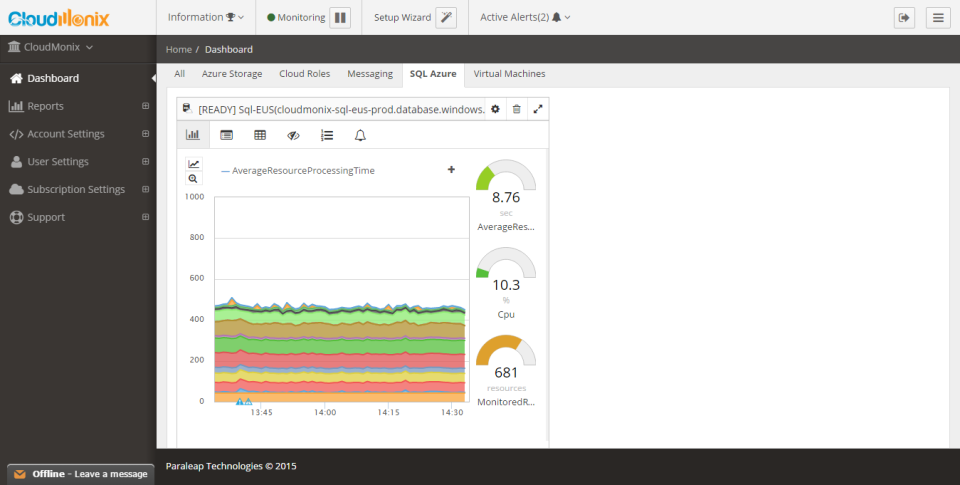960x485 pixels.
Task: Select the All tab
Action: pyautogui.click(x=179, y=73)
